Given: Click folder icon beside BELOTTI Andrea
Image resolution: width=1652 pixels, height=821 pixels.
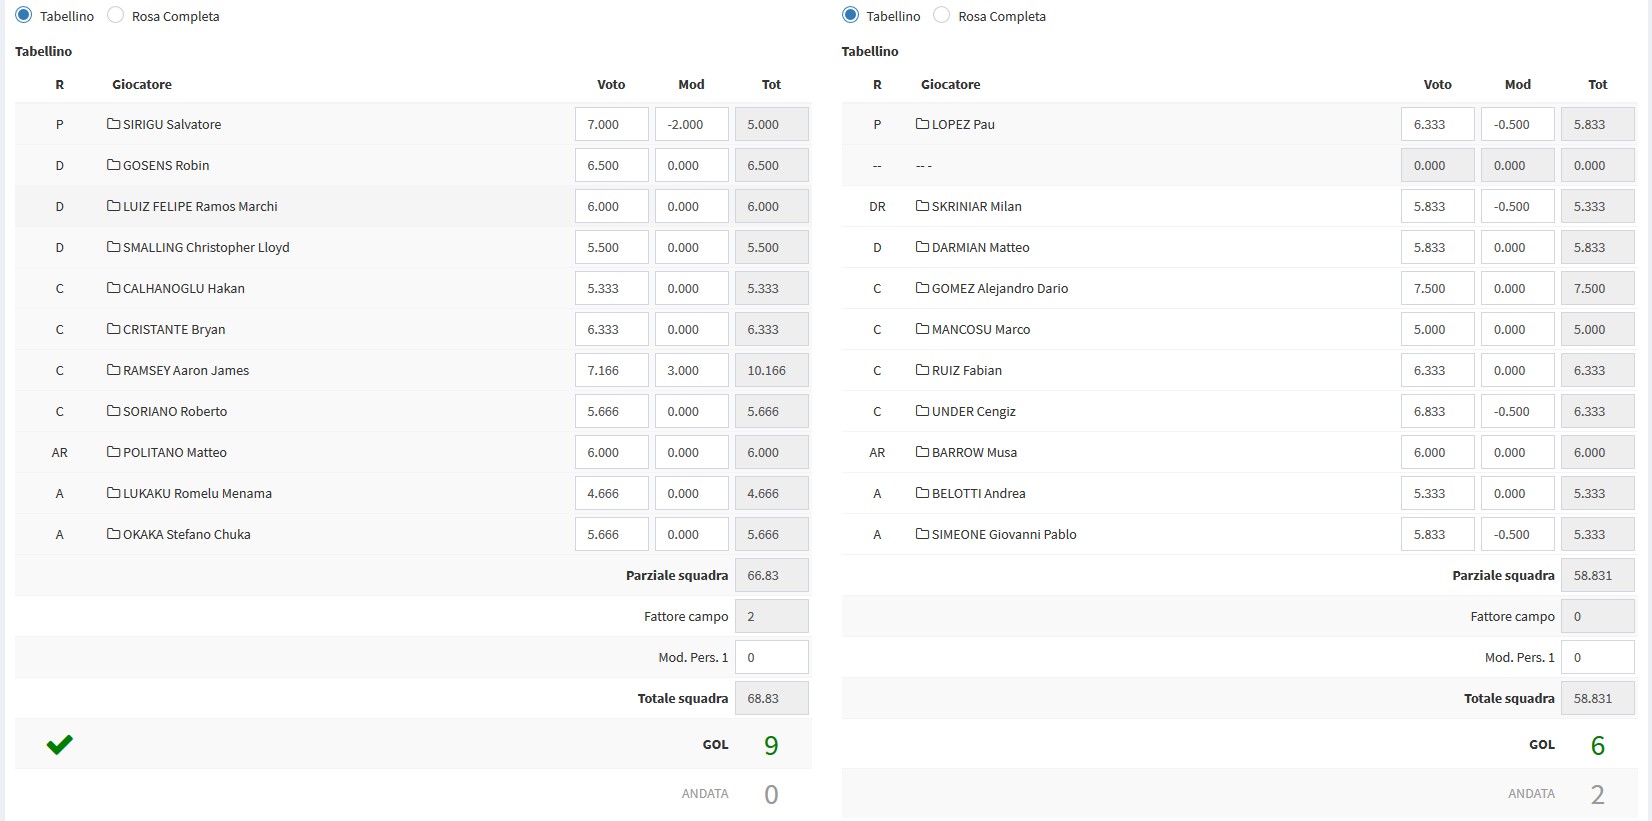Looking at the screenshot, I should (x=922, y=493).
